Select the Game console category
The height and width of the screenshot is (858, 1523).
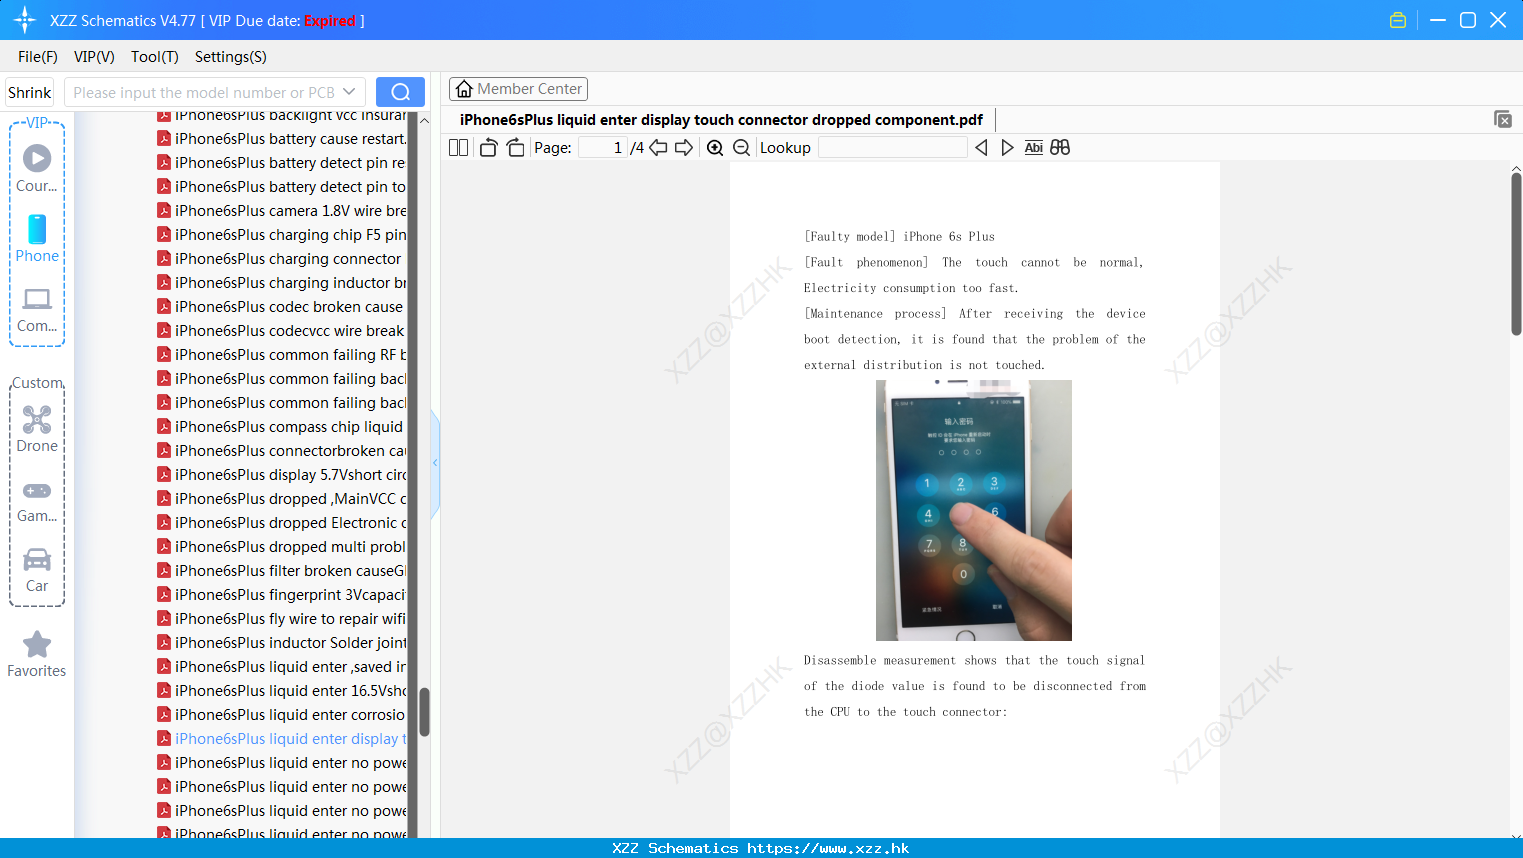click(x=37, y=501)
